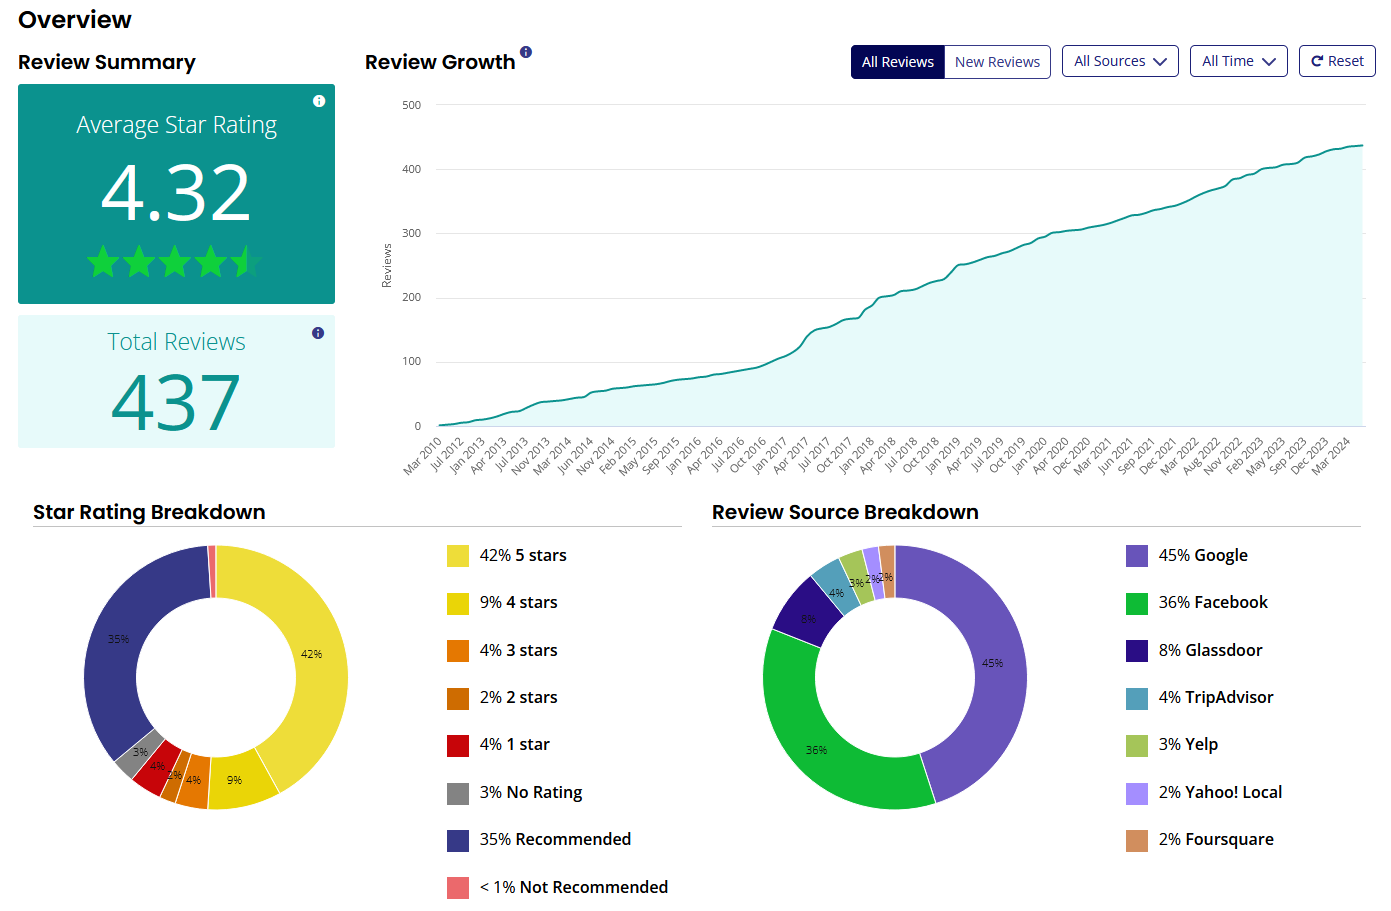Open the All Sources dropdown
The image size is (1391, 911).
(x=1120, y=61)
